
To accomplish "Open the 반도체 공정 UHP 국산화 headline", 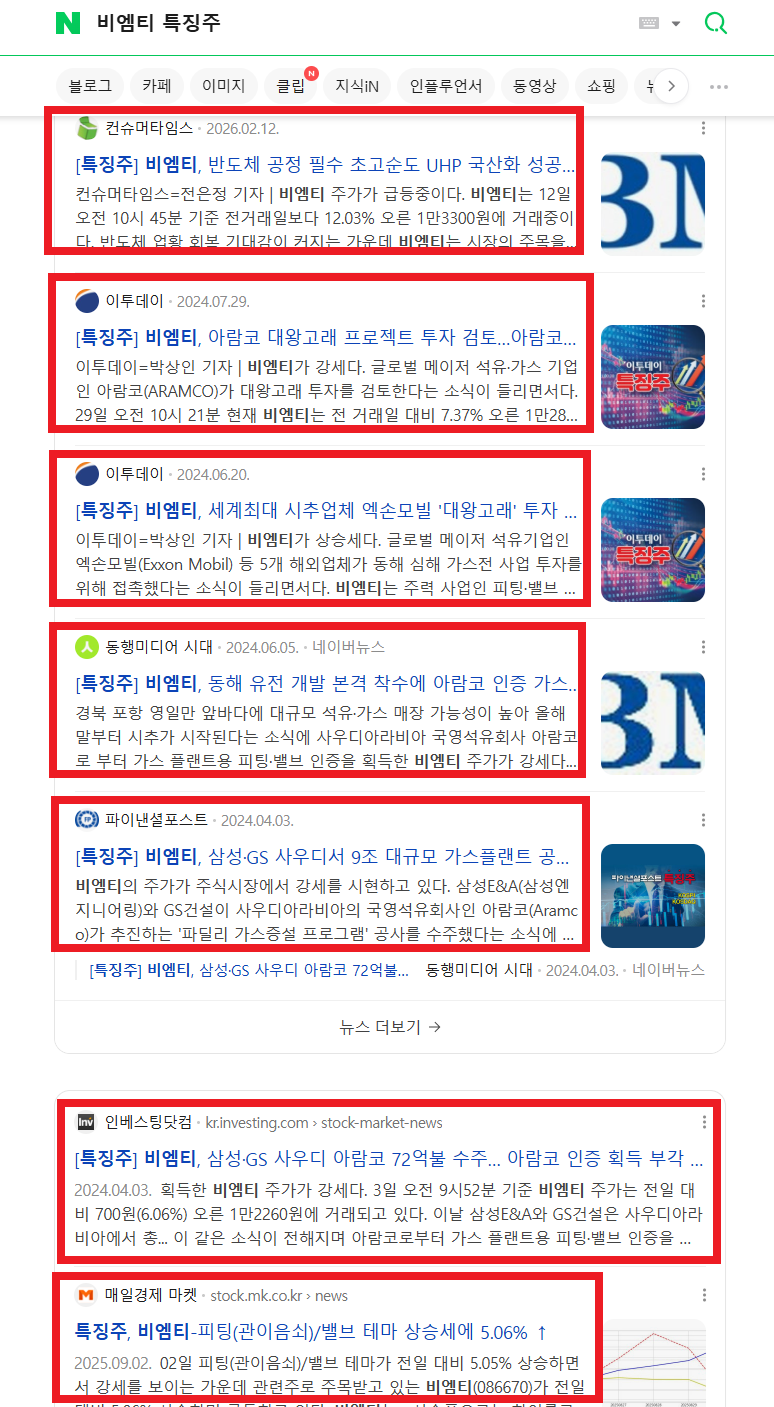I will point(326,165).
